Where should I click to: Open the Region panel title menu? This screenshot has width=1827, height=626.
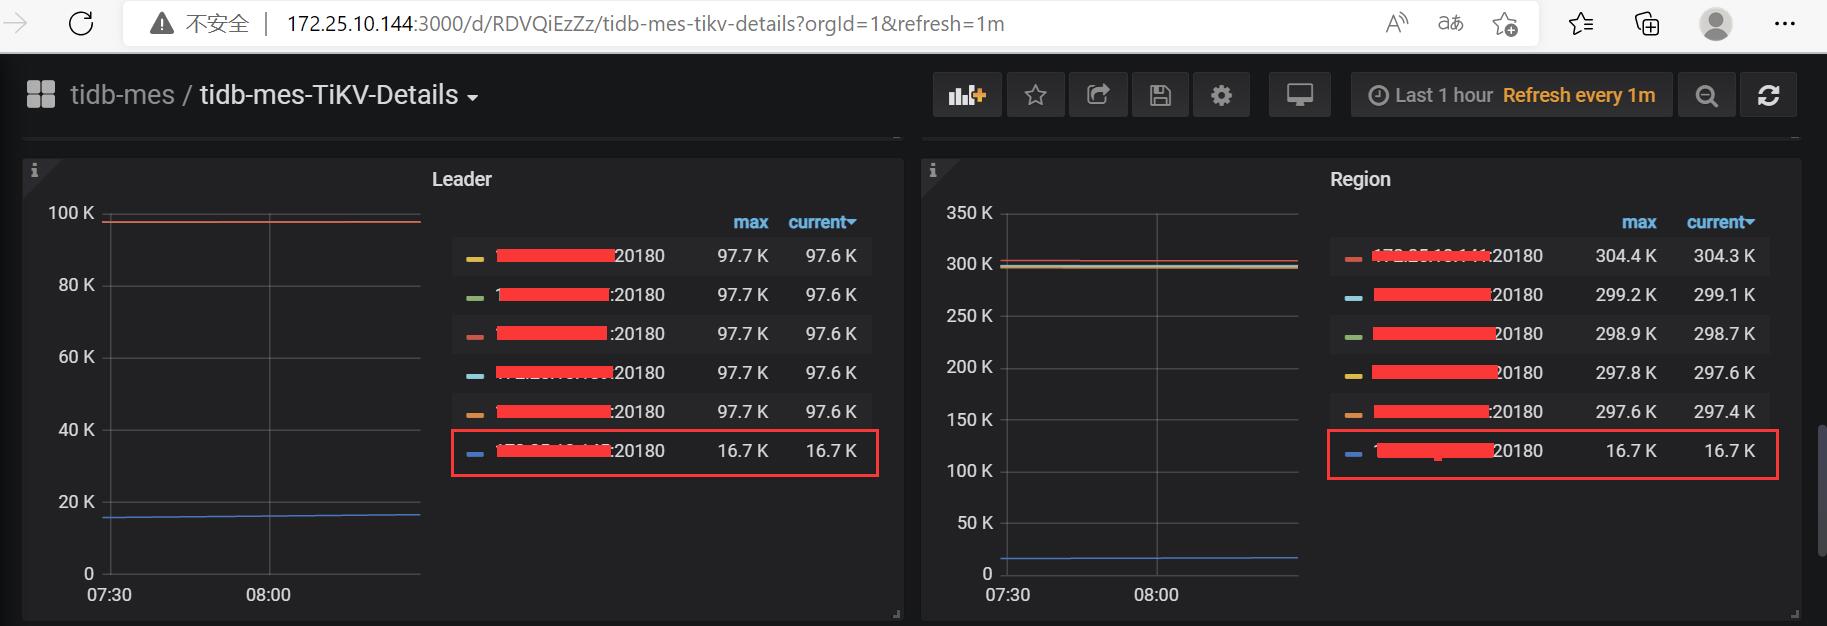click(x=1360, y=179)
